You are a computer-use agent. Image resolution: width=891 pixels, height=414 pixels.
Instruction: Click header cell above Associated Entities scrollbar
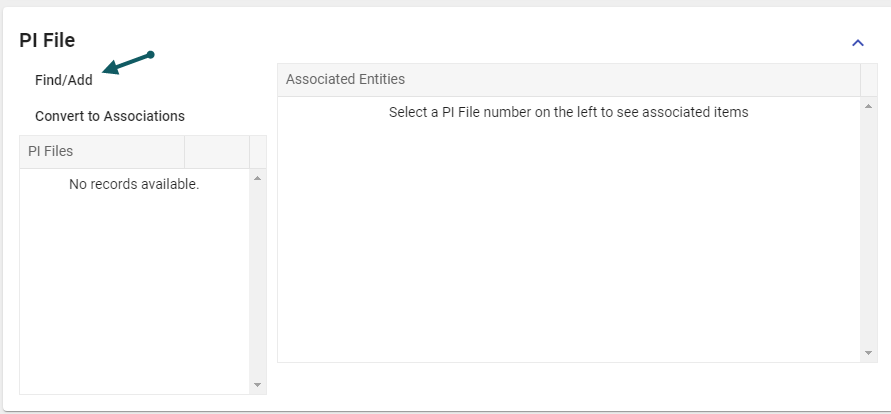[869, 79]
